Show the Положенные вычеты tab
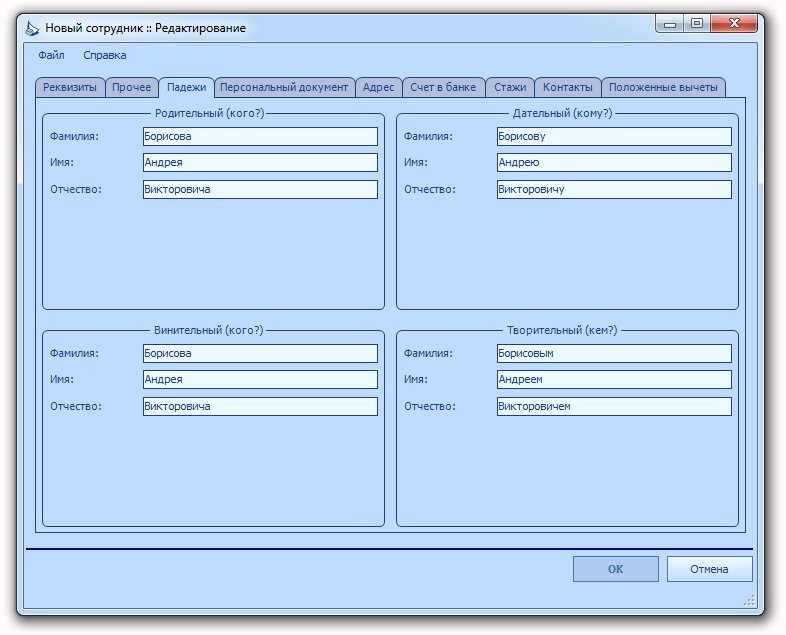 [x=663, y=87]
